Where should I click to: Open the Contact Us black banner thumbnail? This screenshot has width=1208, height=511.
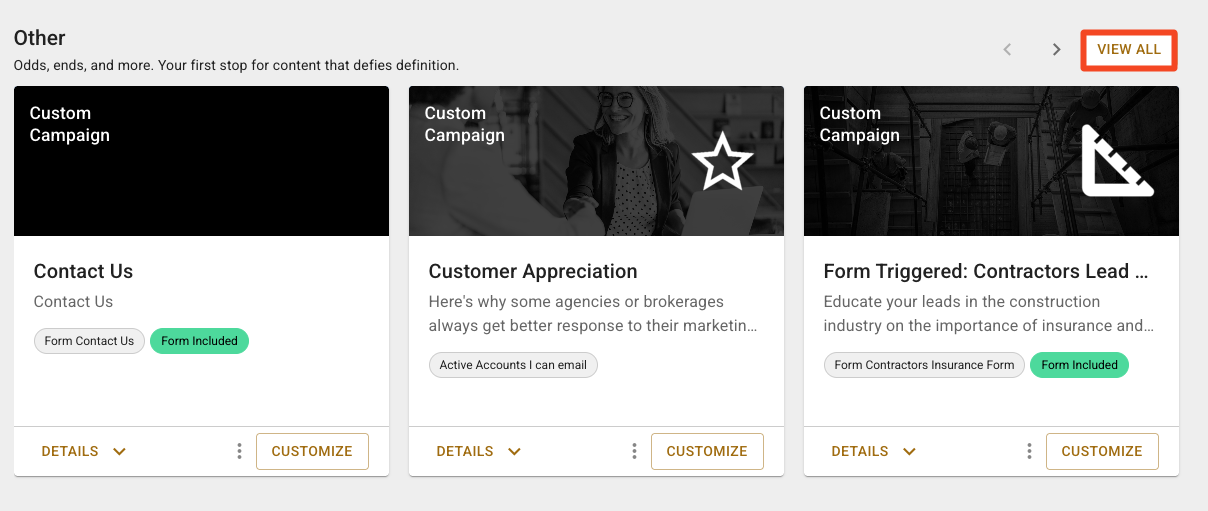click(x=201, y=161)
